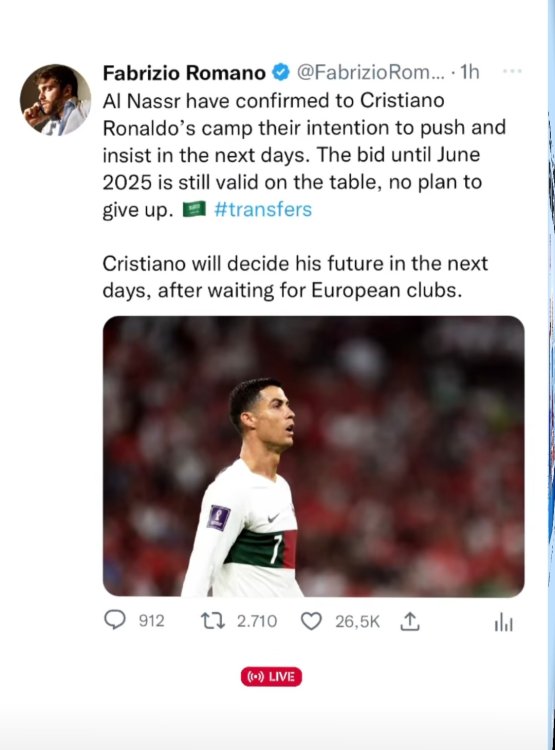Click the second paragraph about Cristiano's future
The image size is (555, 750).
point(295,277)
